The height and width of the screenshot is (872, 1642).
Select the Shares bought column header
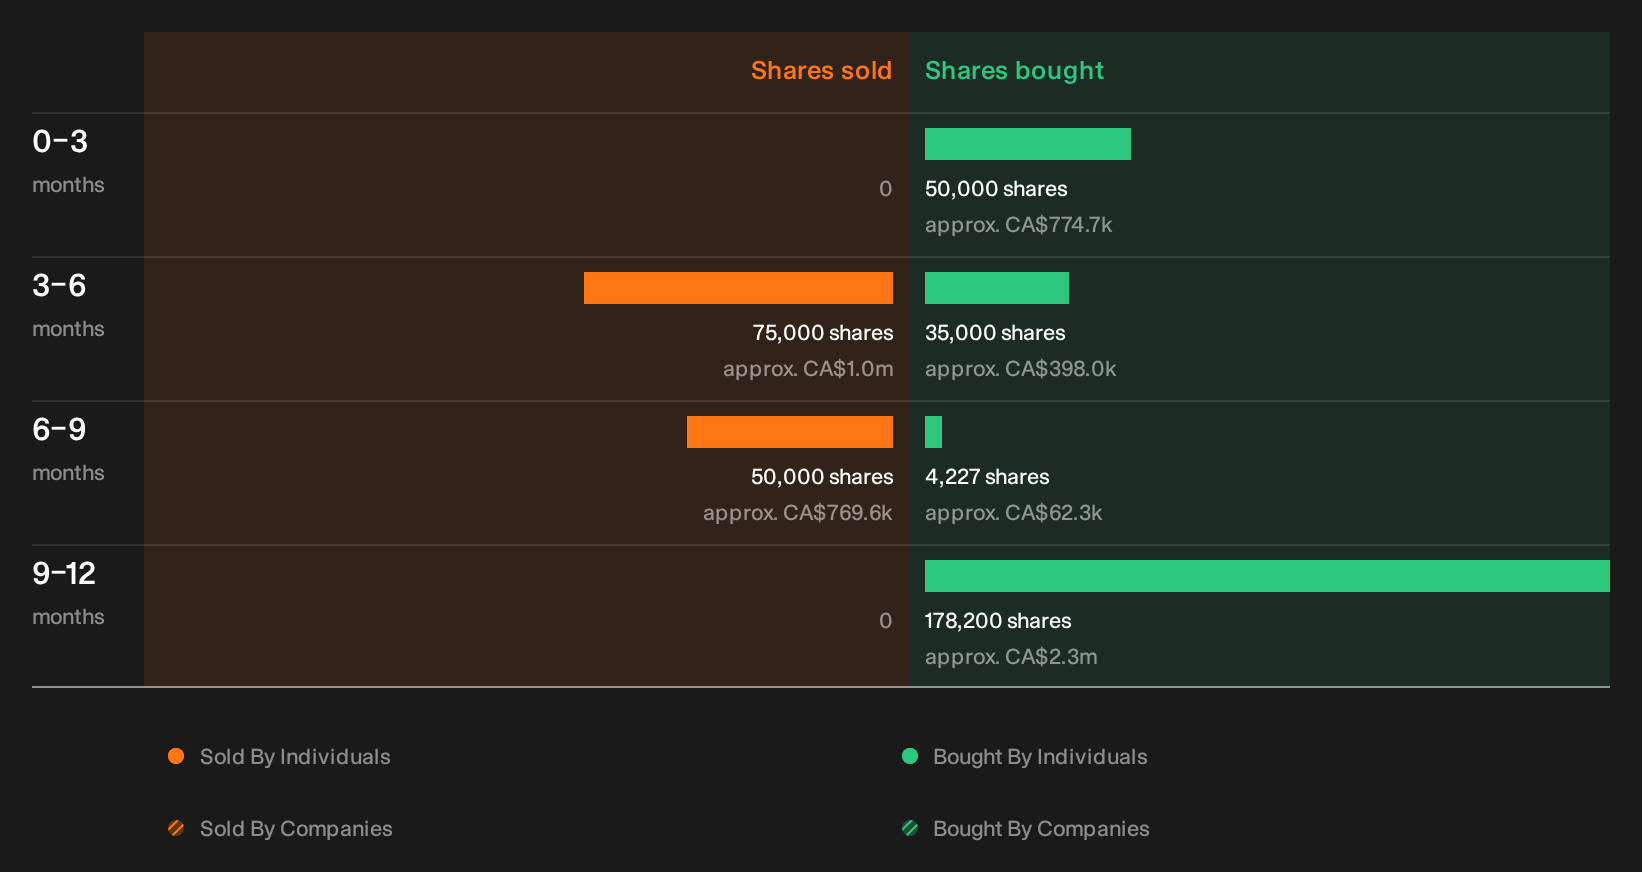pyautogui.click(x=1014, y=71)
